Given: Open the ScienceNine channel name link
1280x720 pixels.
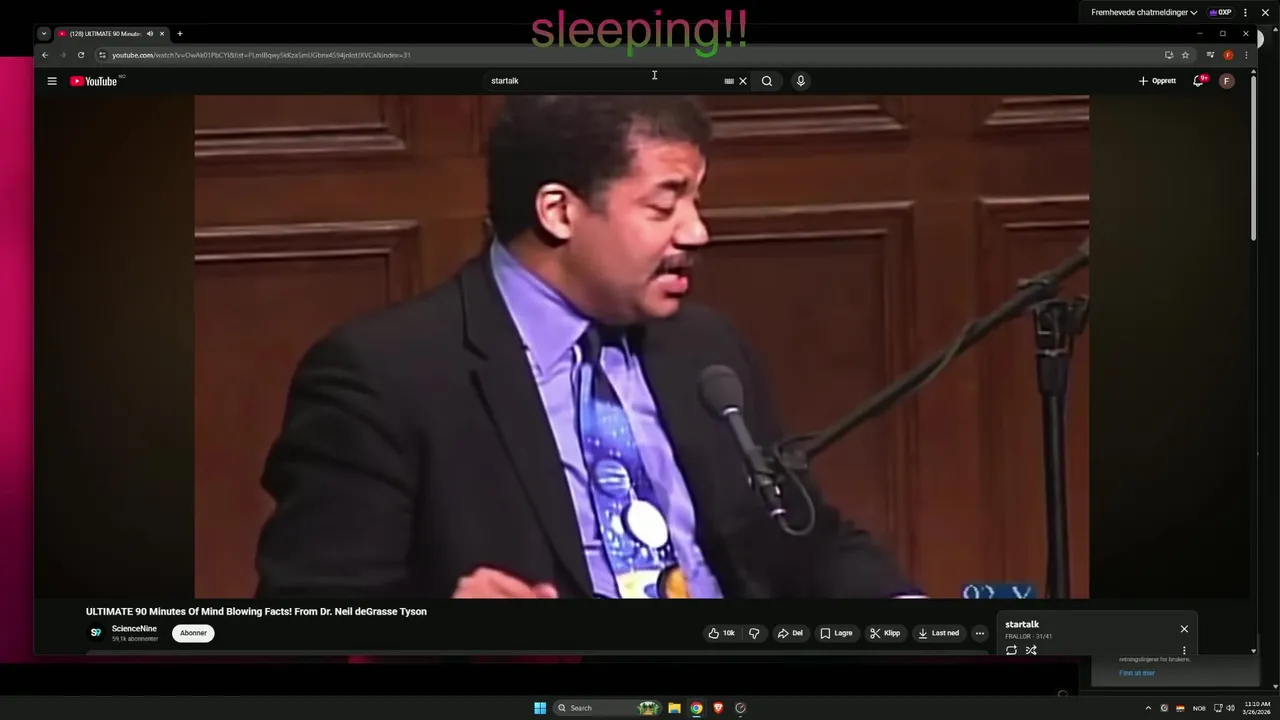Looking at the screenshot, I should pyautogui.click(x=134, y=629).
